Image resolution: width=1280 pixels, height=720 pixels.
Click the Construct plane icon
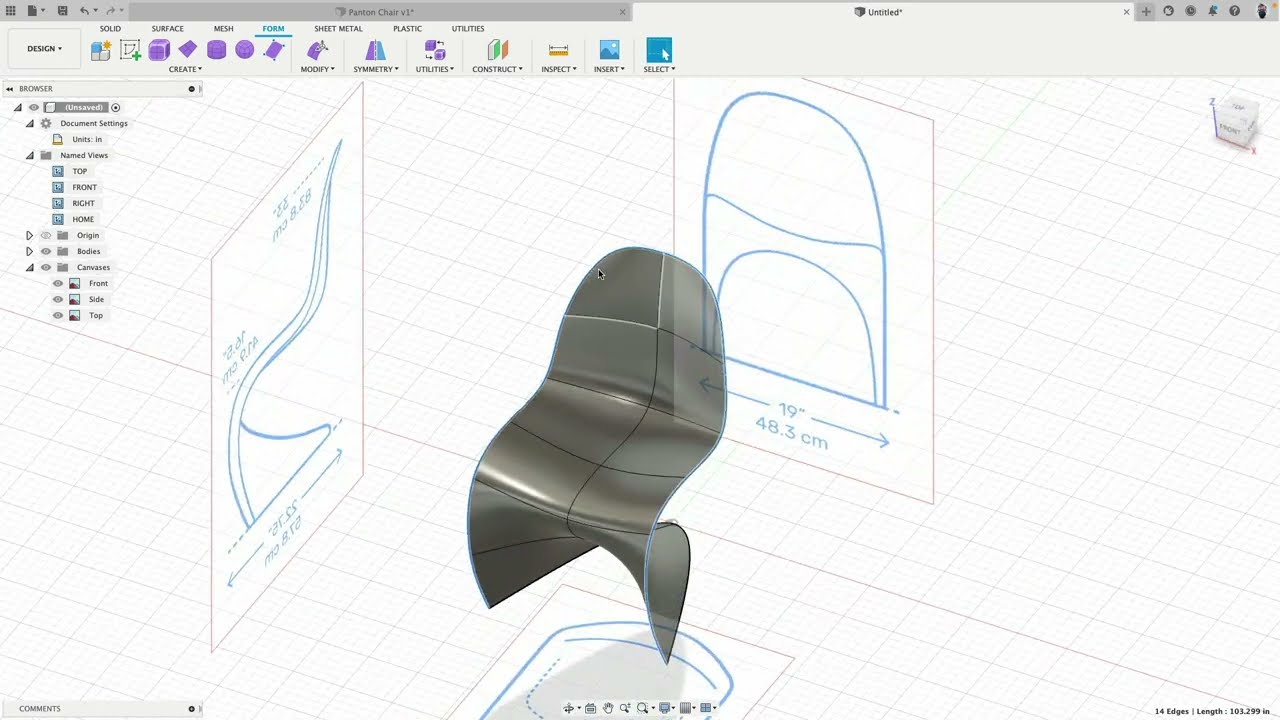click(498, 50)
